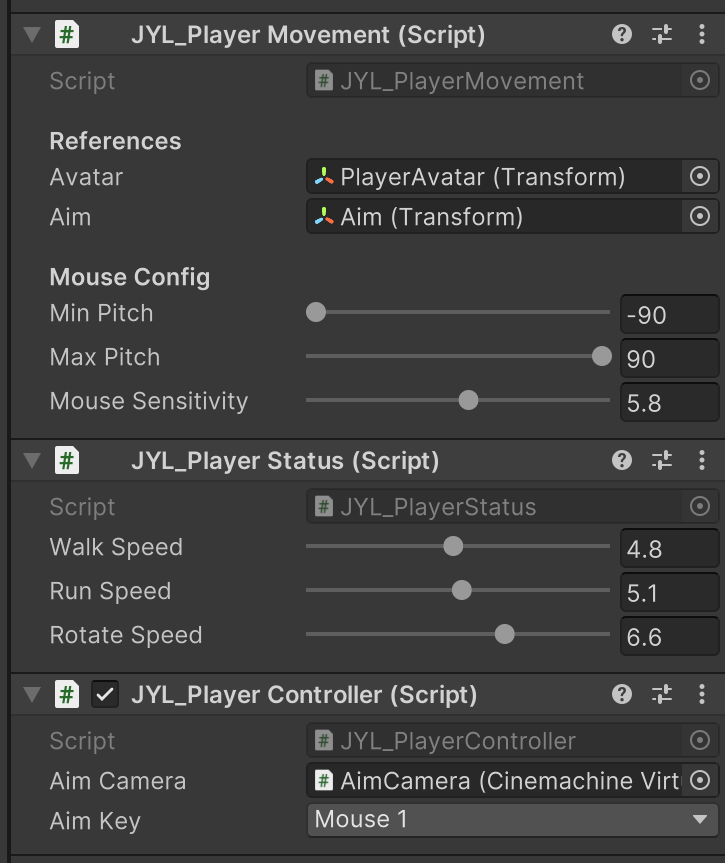Open help for JYL_Player Movement script
Viewport: 725px width, 863px height.
point(622,34)
